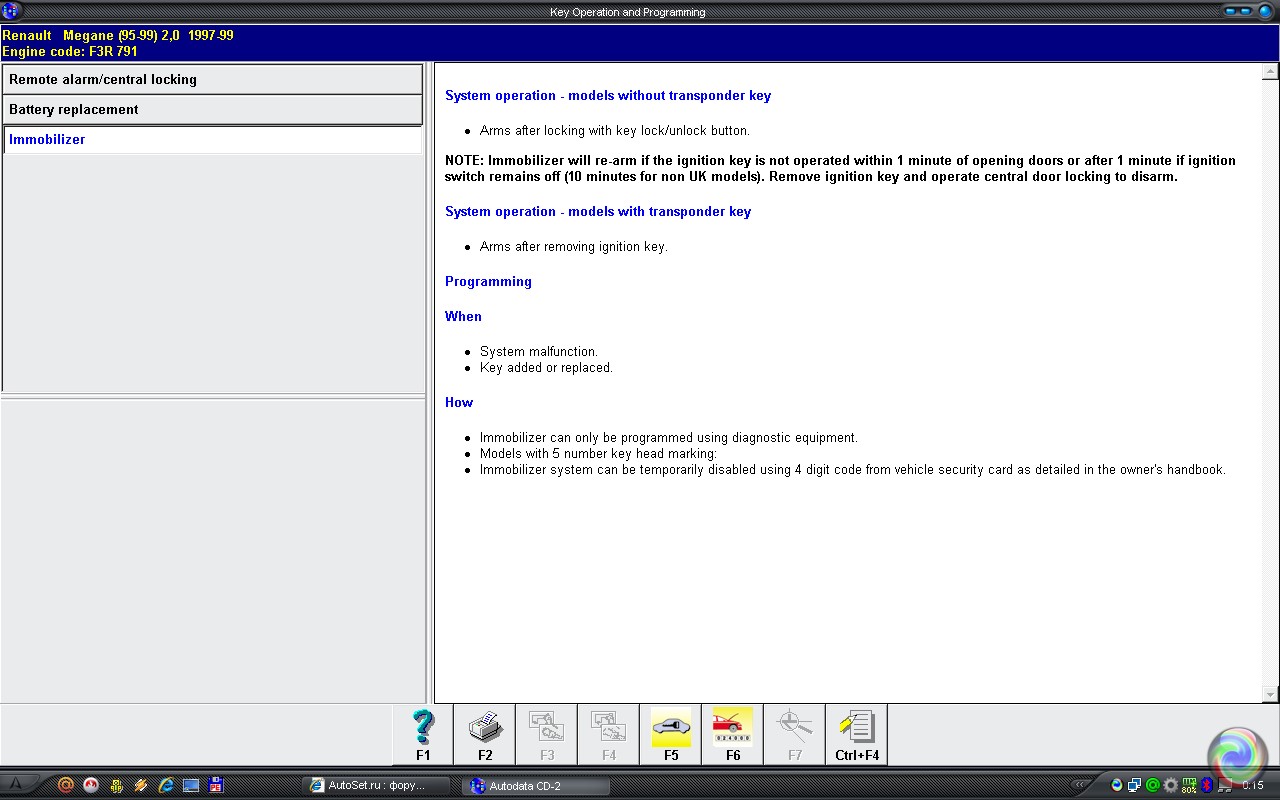1280x800 pixels.
Task: Open Remote alarm/central locking section
Action: [x=212, y=80]
